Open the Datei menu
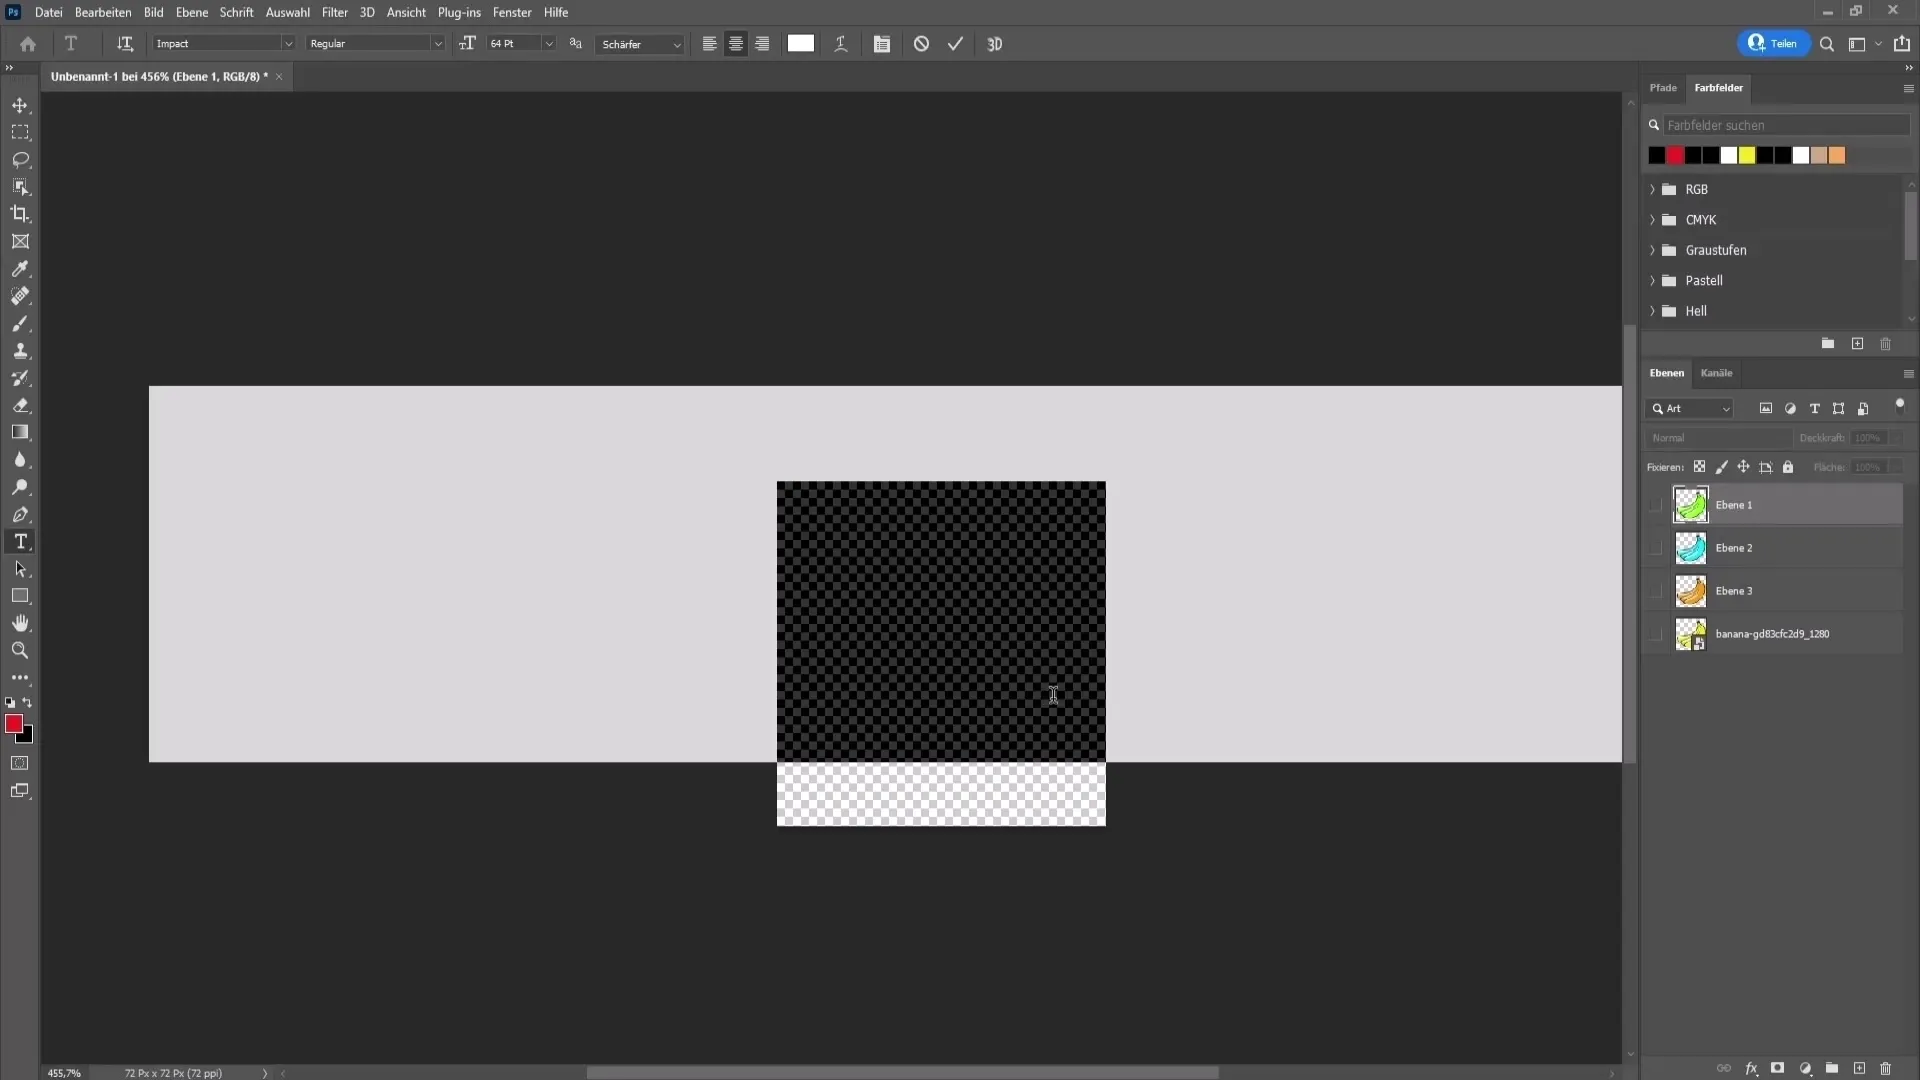The image size is (1920, 1080). (48, 12)
